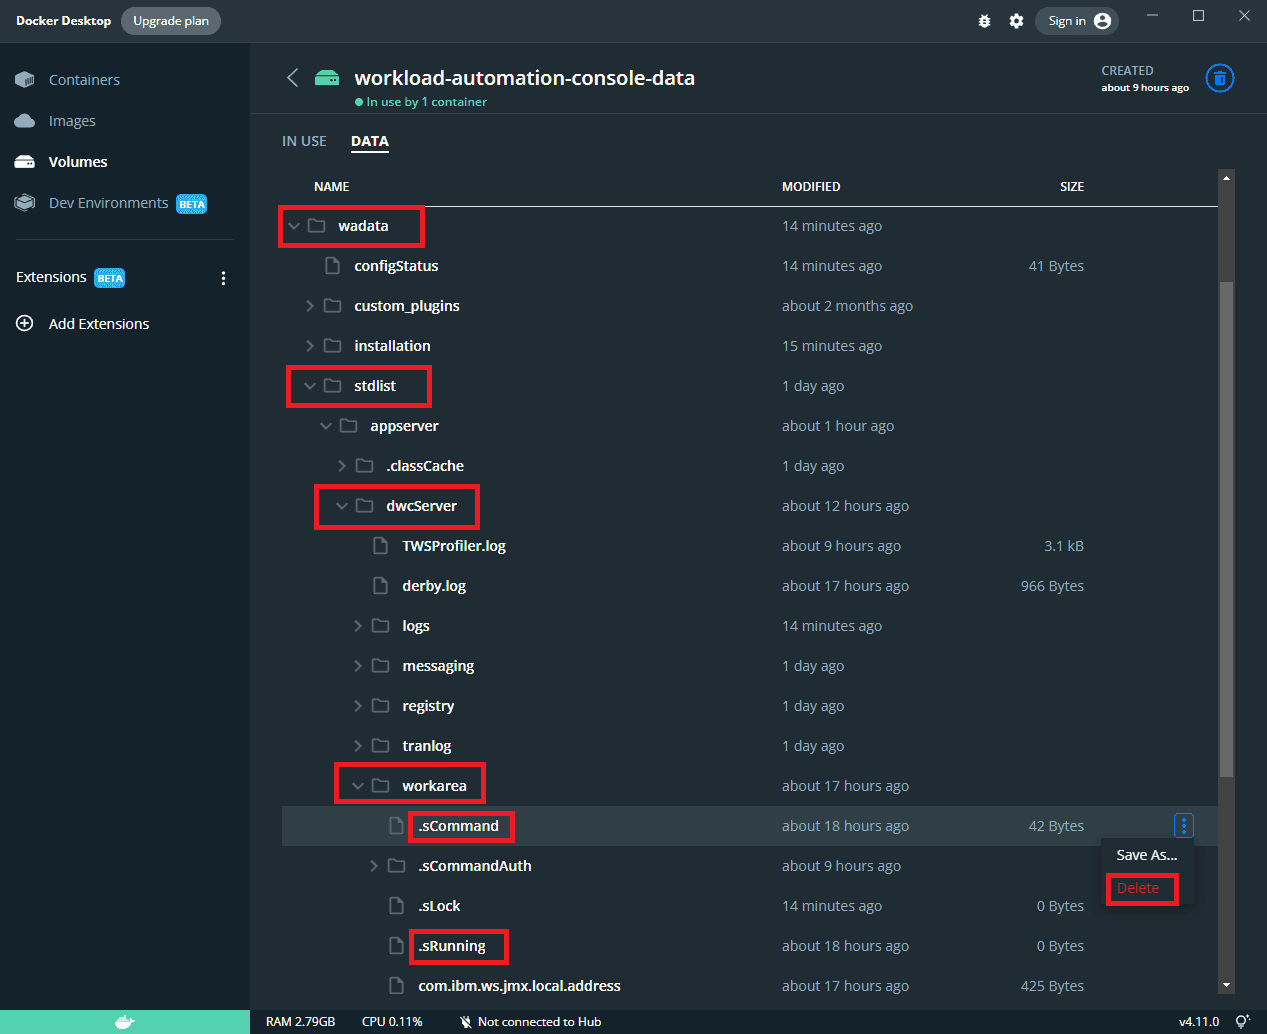Select the DATA tab

point(370,141)
